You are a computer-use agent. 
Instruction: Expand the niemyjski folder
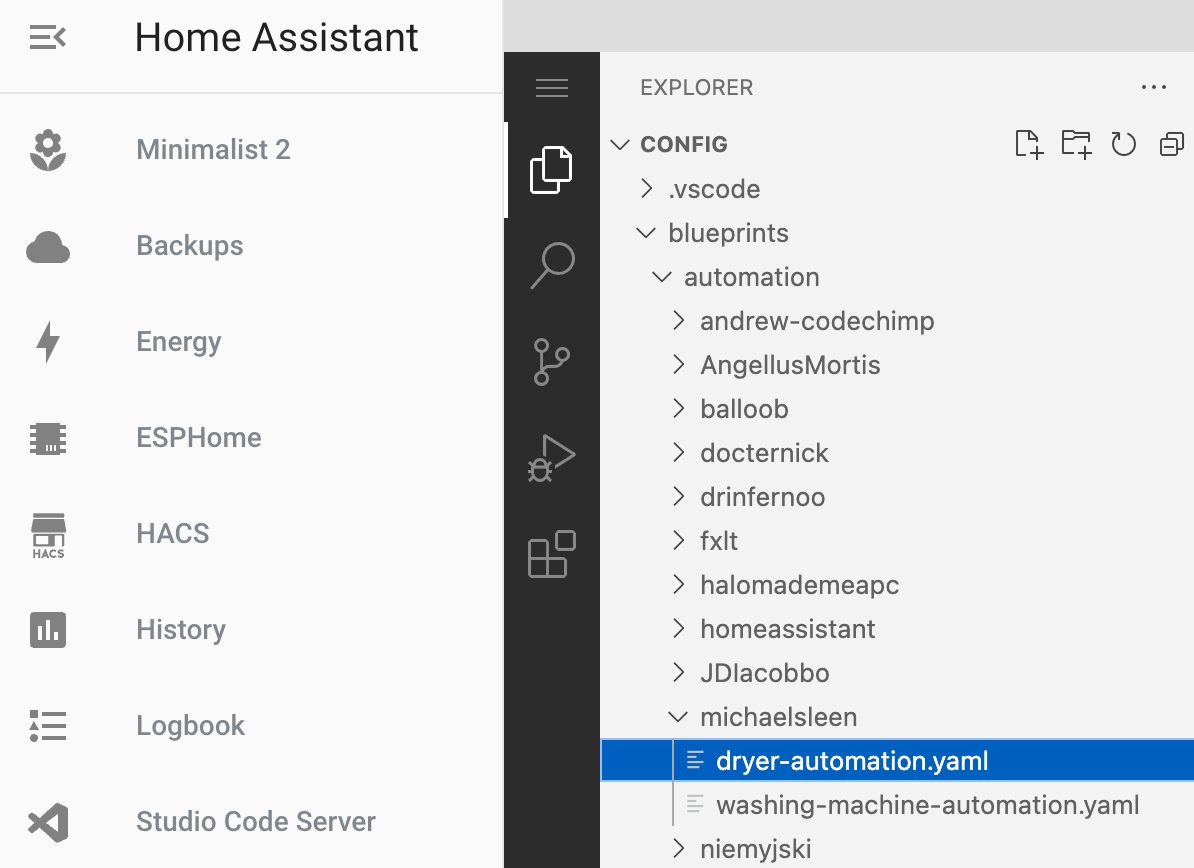pyautogui.click(x=679, y=848)
